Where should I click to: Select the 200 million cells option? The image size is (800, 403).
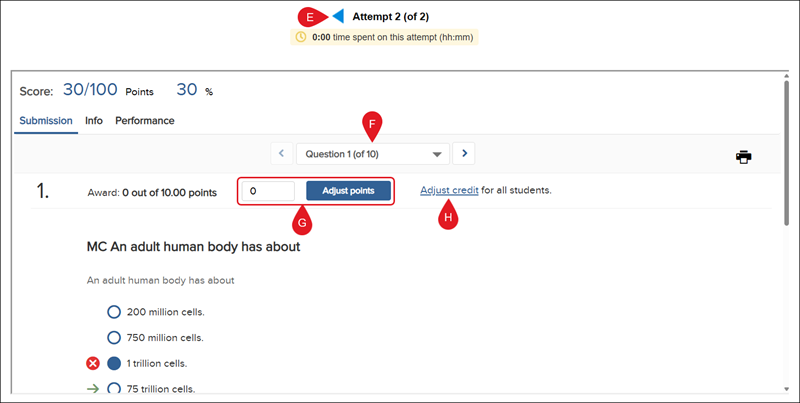(x=114, y=312)
